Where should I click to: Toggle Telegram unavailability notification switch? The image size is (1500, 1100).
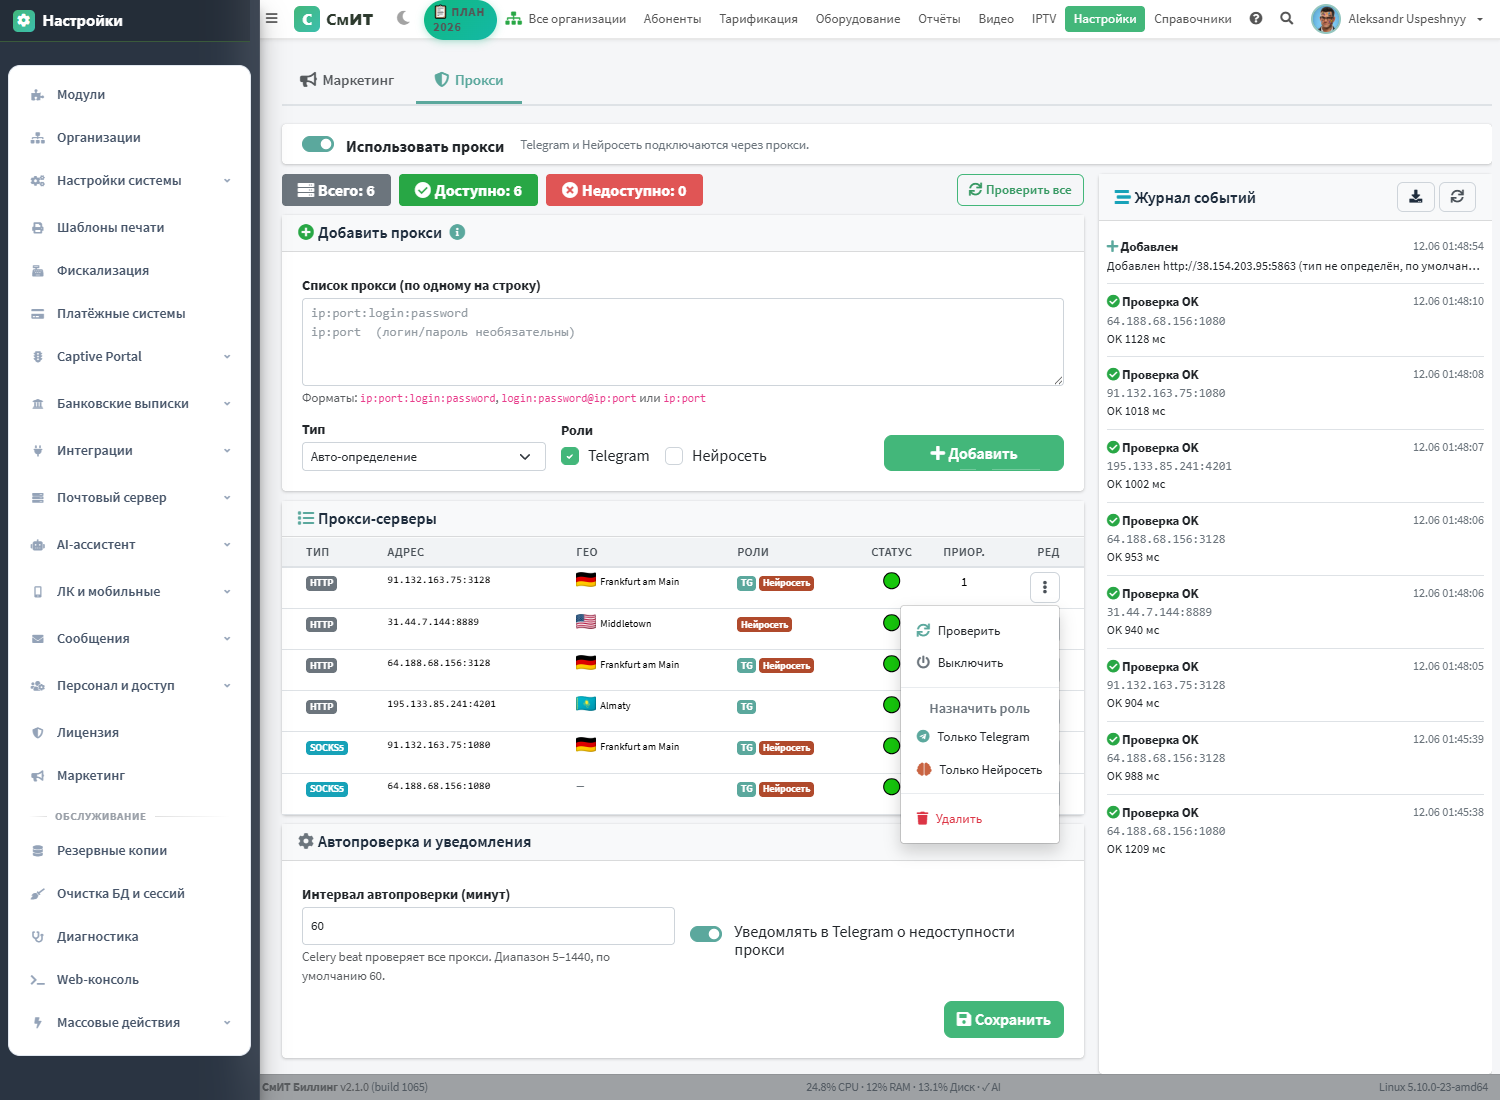pos(706,934)
